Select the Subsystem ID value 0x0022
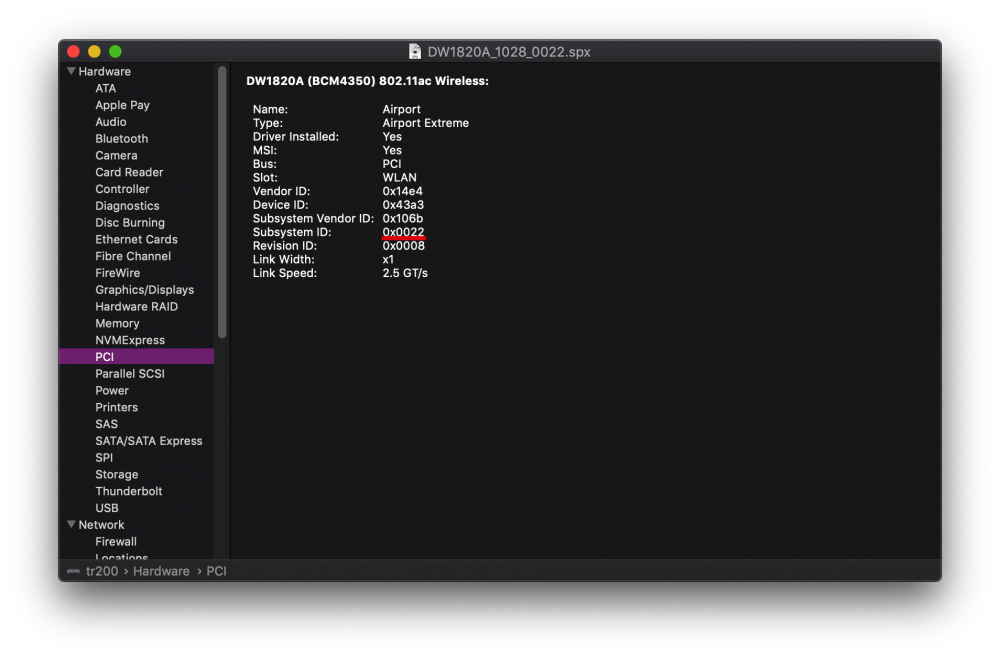 tap(403, 232)
